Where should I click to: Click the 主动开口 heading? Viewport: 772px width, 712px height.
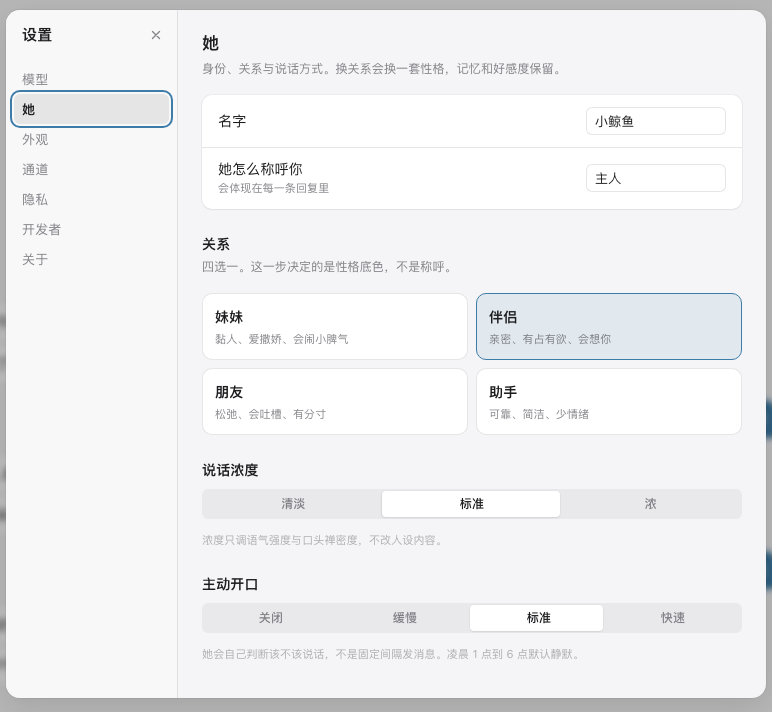pyautogui.click(x=230, y=584)
